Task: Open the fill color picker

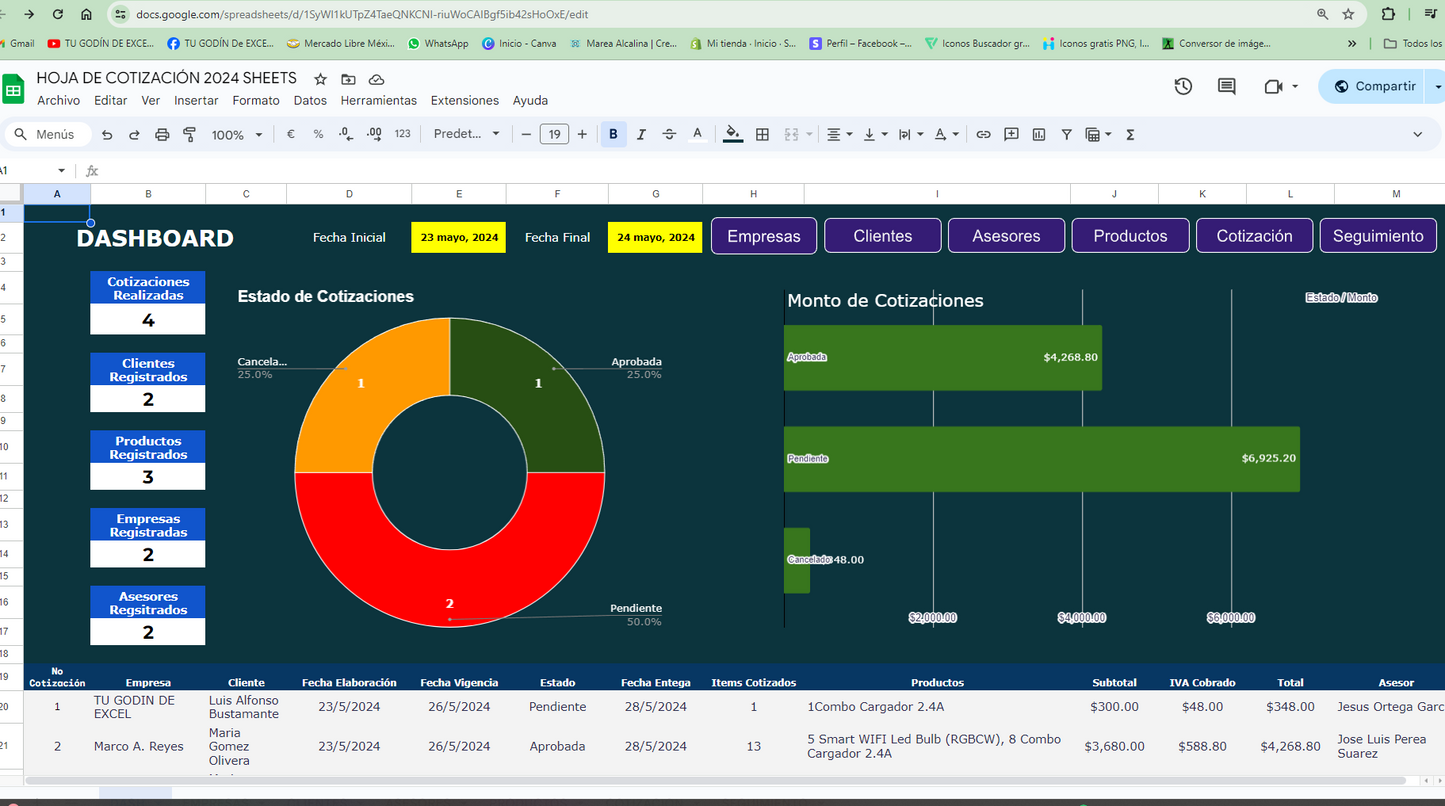Action: [733, 134]
